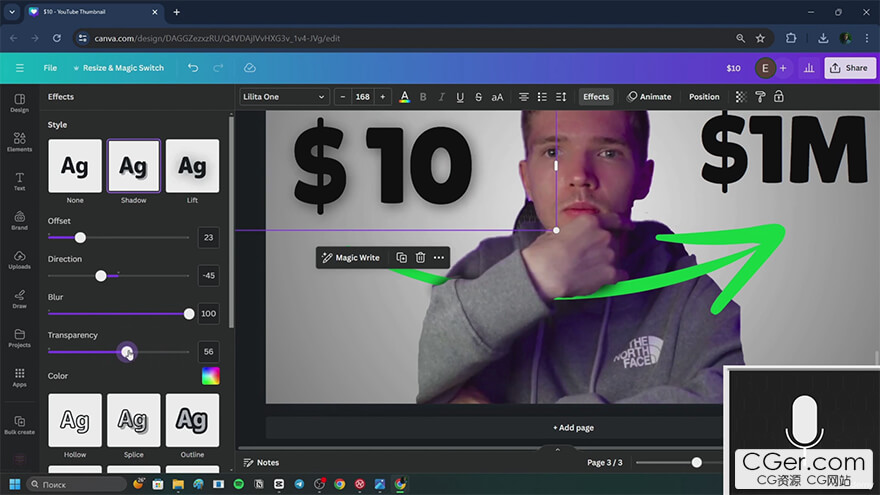This screenshot has height=495, width=880.
Task: Toggle bold formatting
Action: point(423,97)
